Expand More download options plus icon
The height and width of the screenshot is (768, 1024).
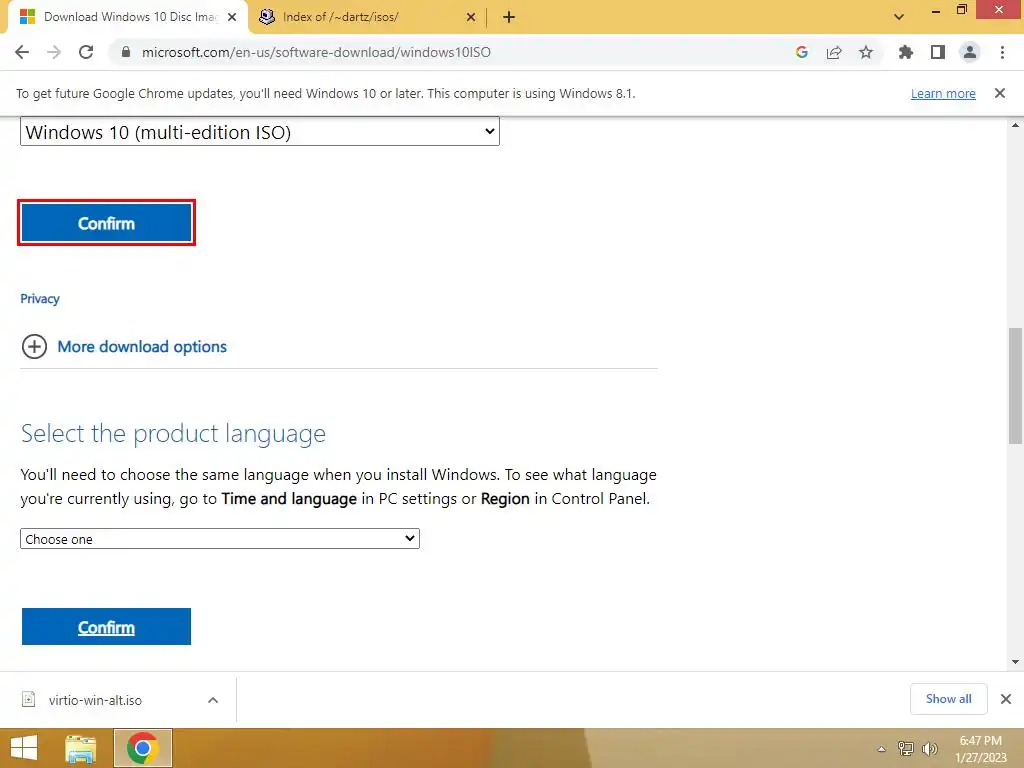35,346
